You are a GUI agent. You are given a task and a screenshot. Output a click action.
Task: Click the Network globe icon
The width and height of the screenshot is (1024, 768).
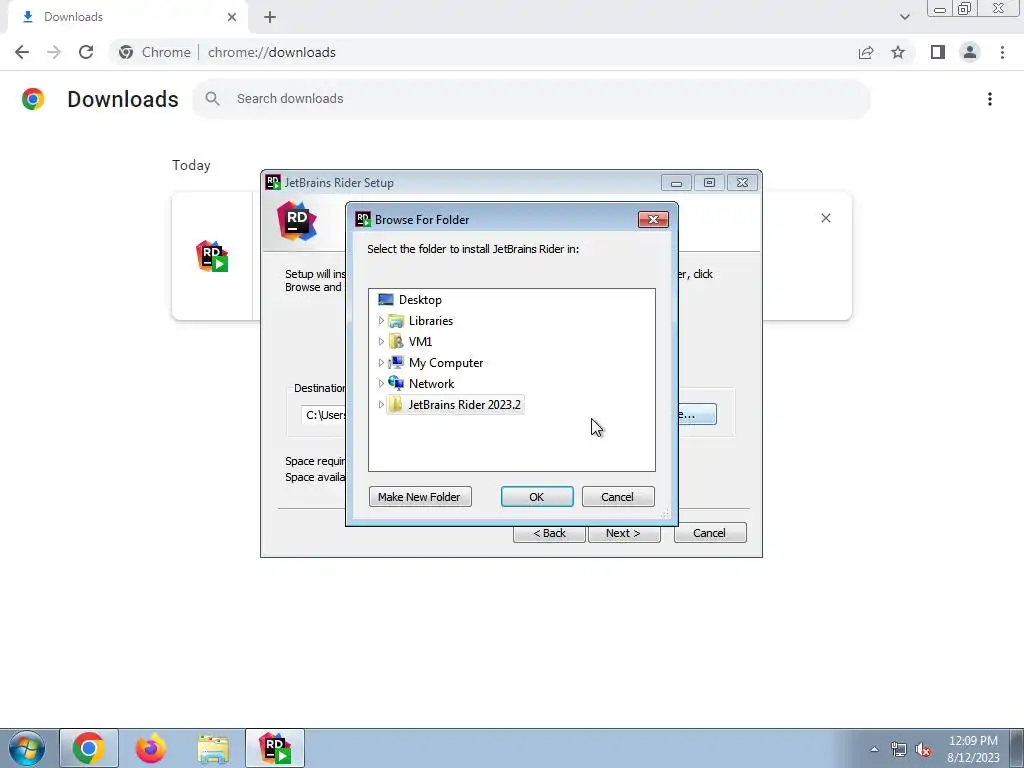tap(396, 383)
